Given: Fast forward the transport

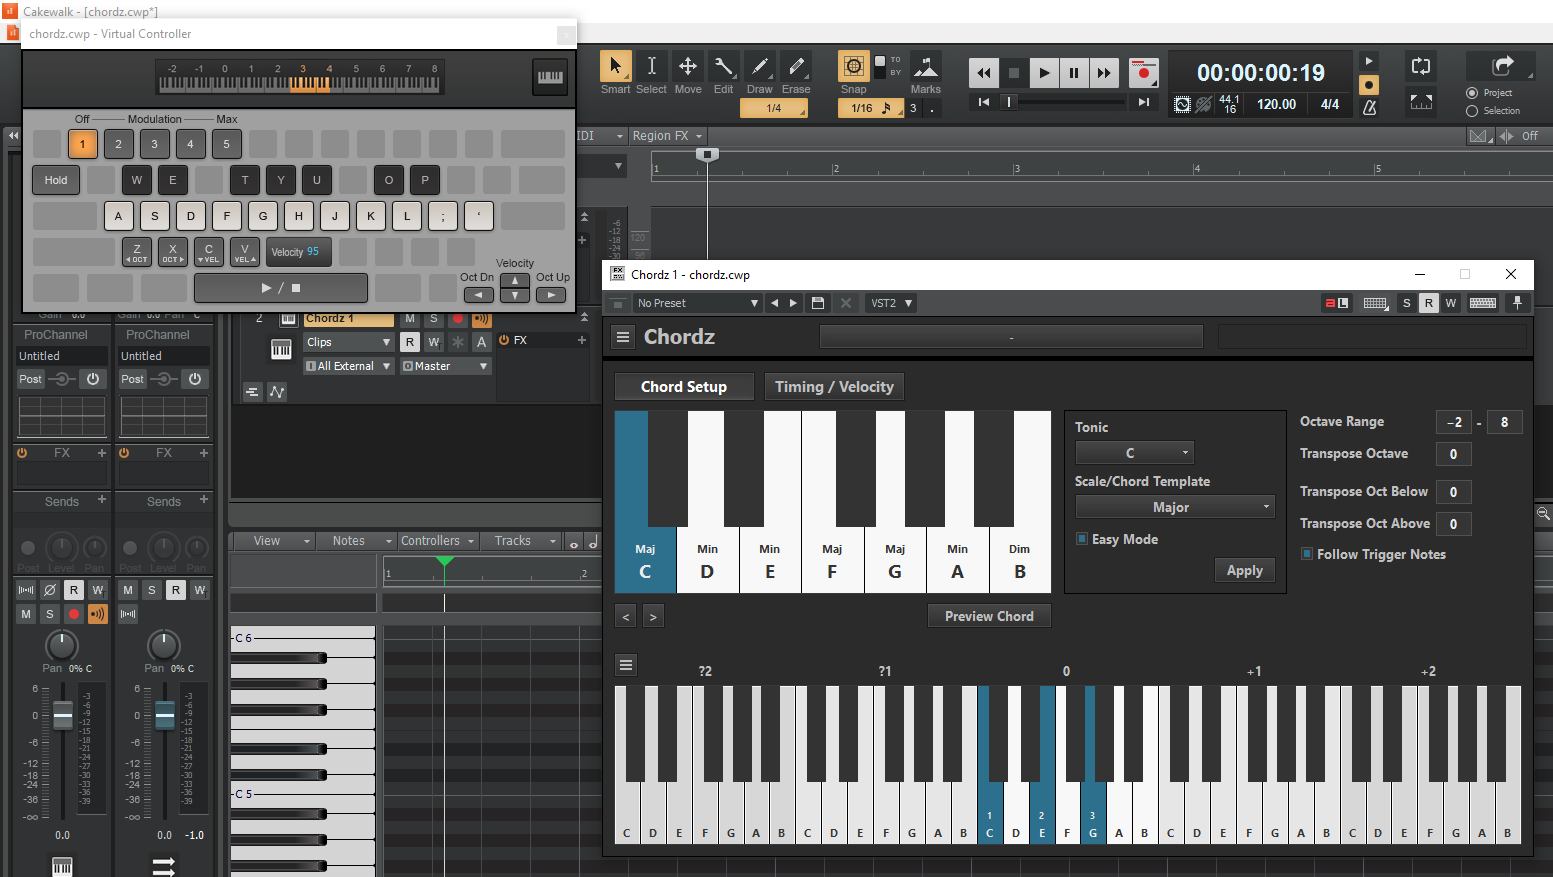Looking at the screenshot, I should [1103, 72].
